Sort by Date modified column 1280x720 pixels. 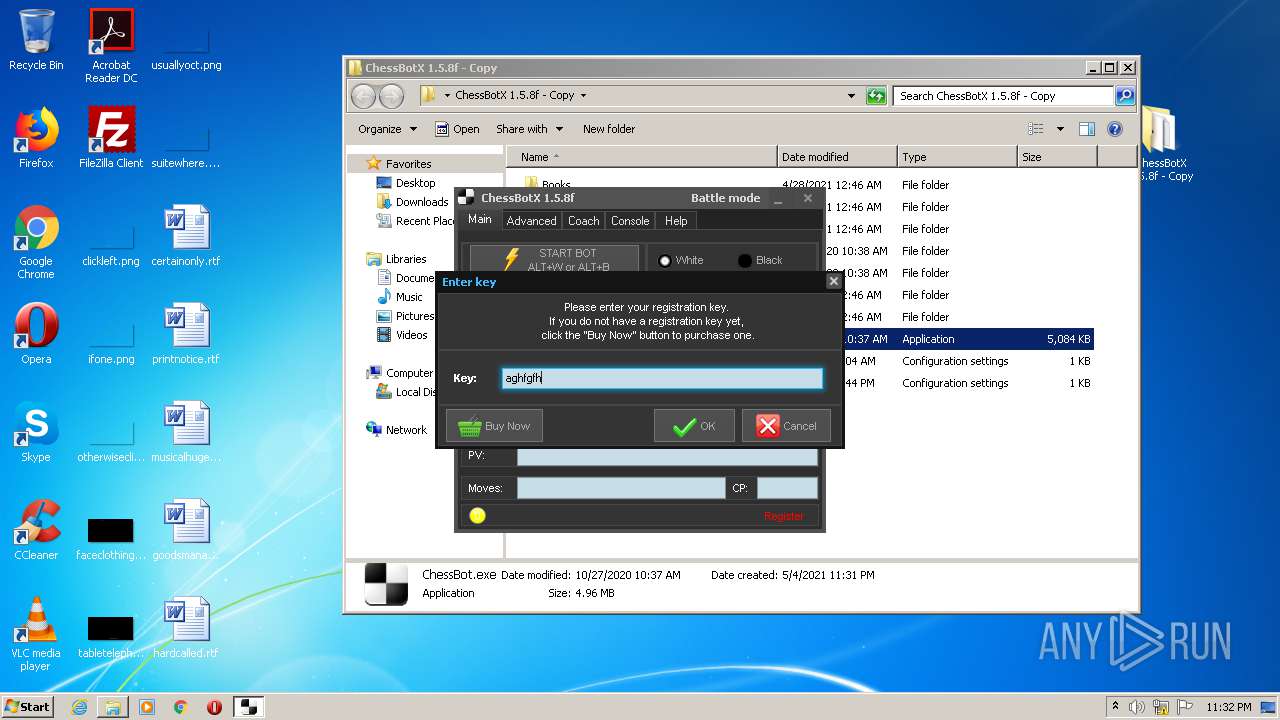(x=837, y=157)
